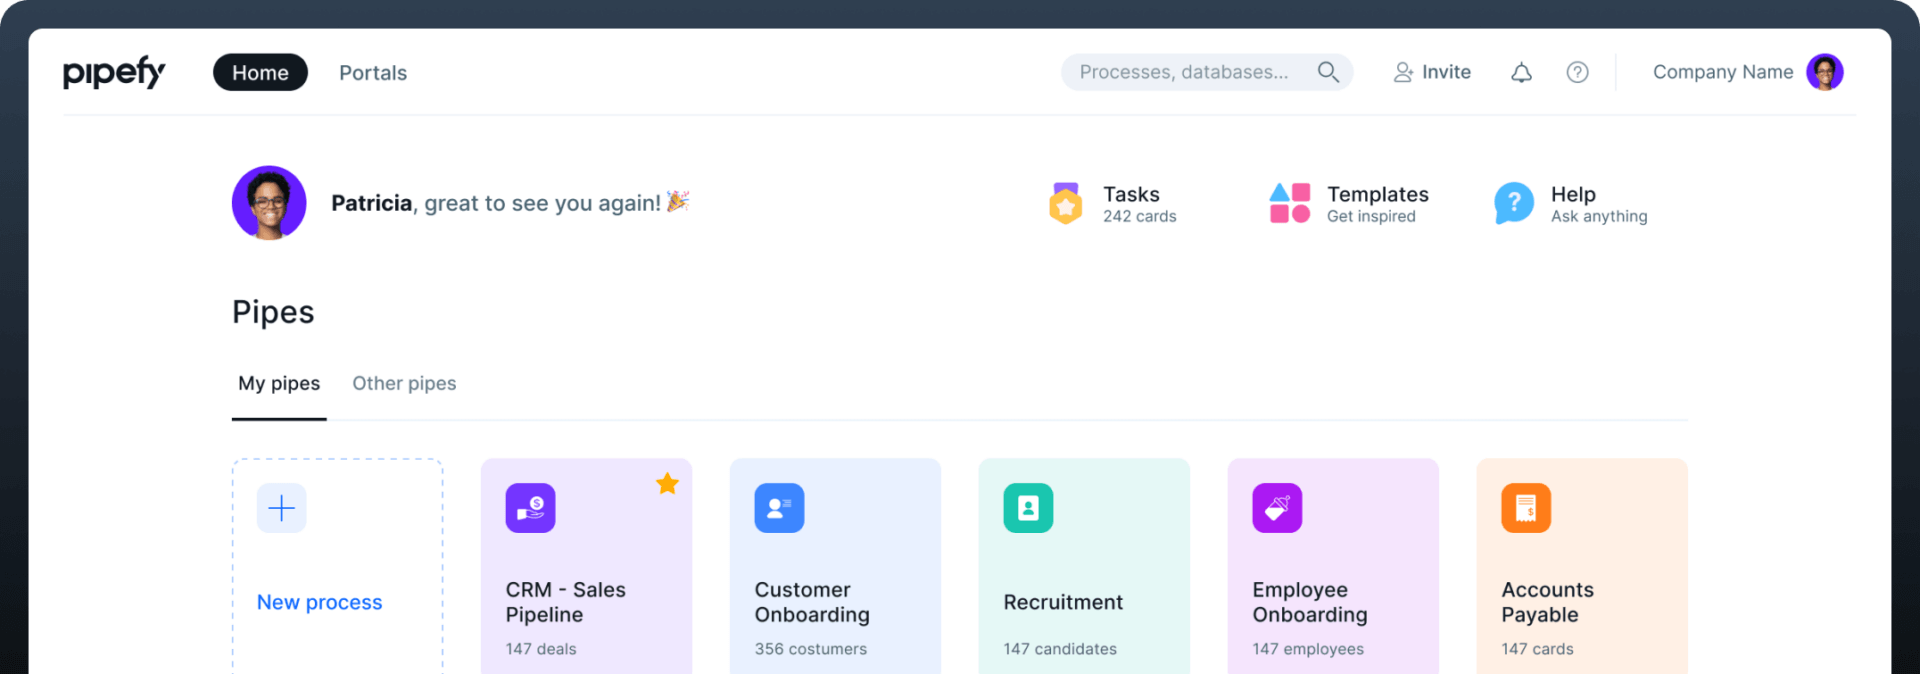Screen dimensions: 1920x674
Task: Switch to the Other pipes tab
Action: [x=404, y=384]
